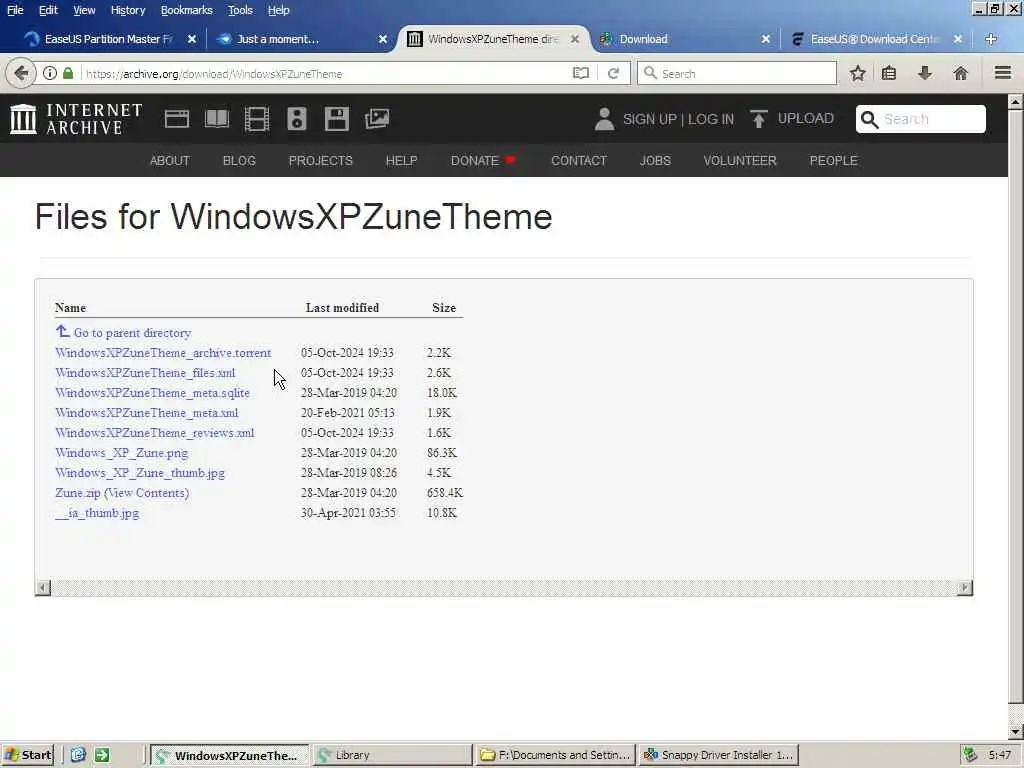Viewport: 1024px width, 768px height.
Task: Open the CONTACT nav link
Action: [579, 161]
